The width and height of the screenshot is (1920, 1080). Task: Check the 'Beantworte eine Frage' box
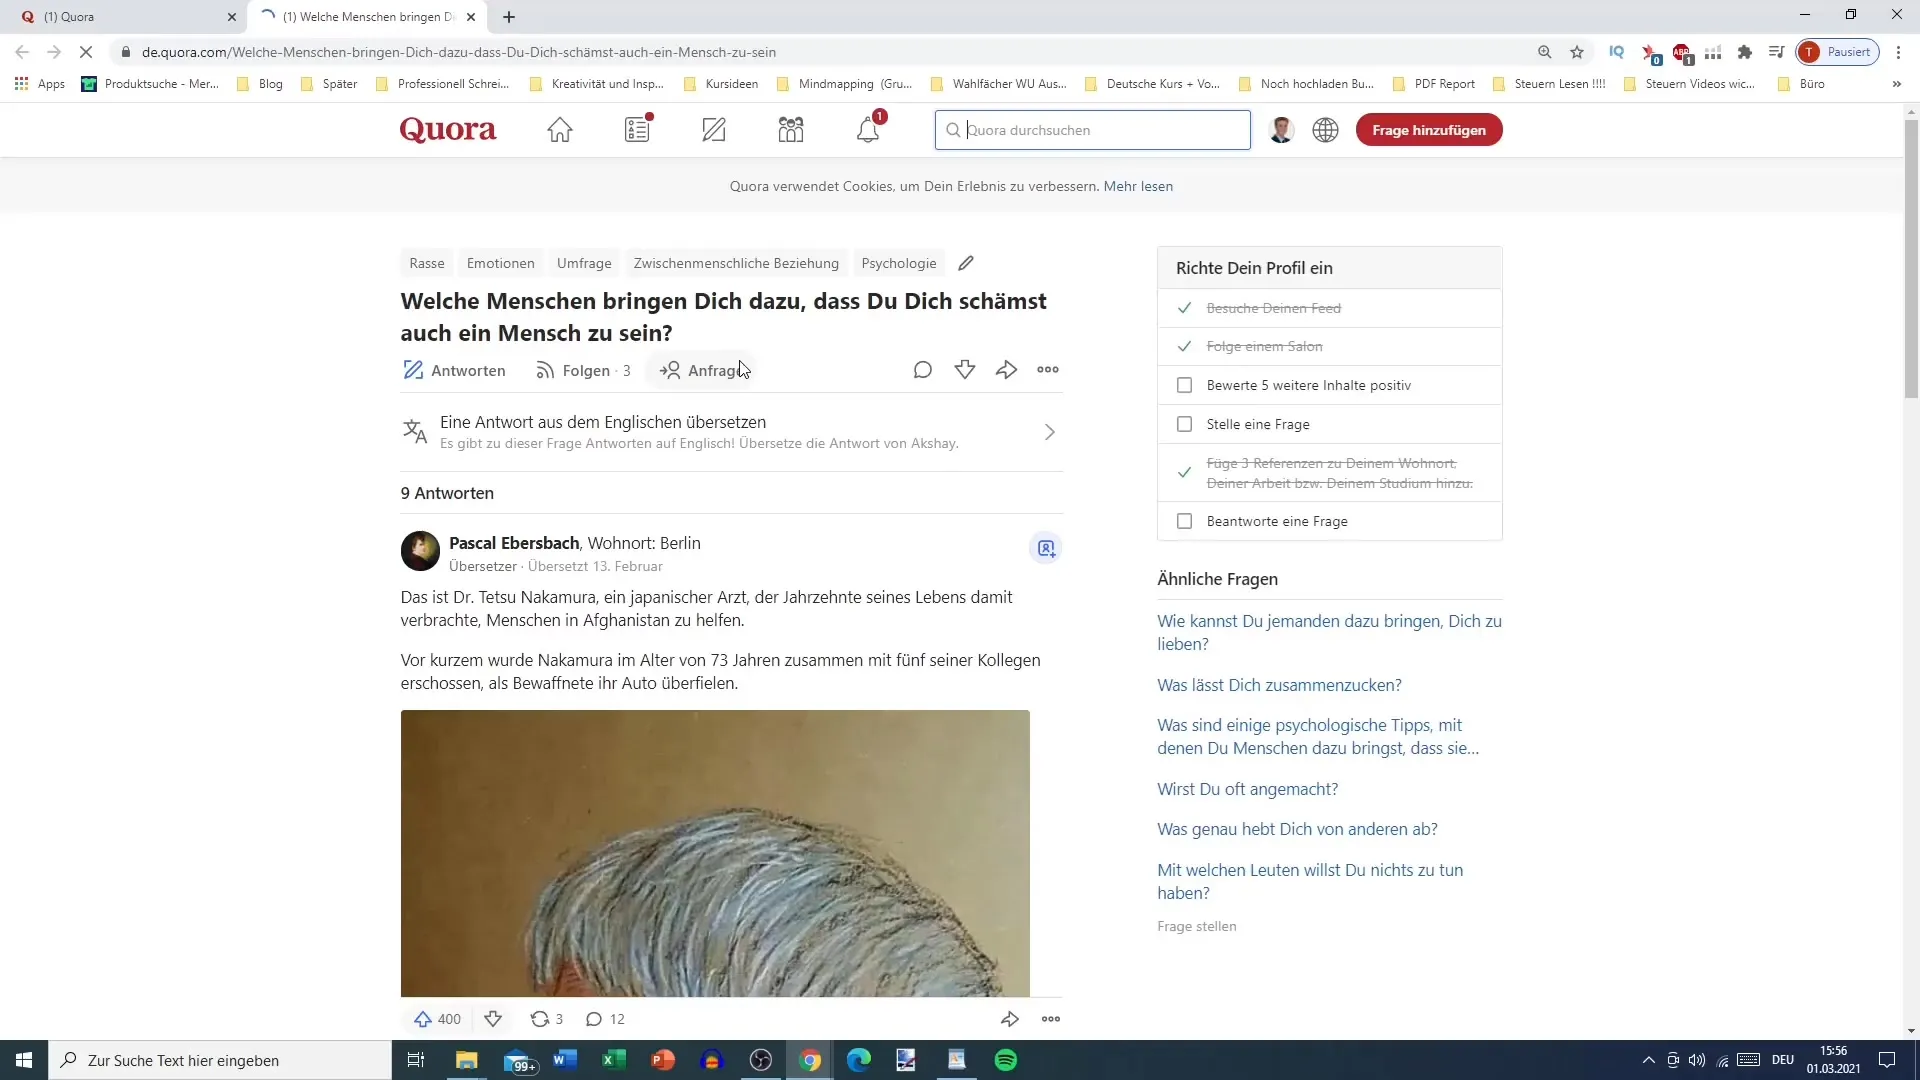tap(1185, 521)
